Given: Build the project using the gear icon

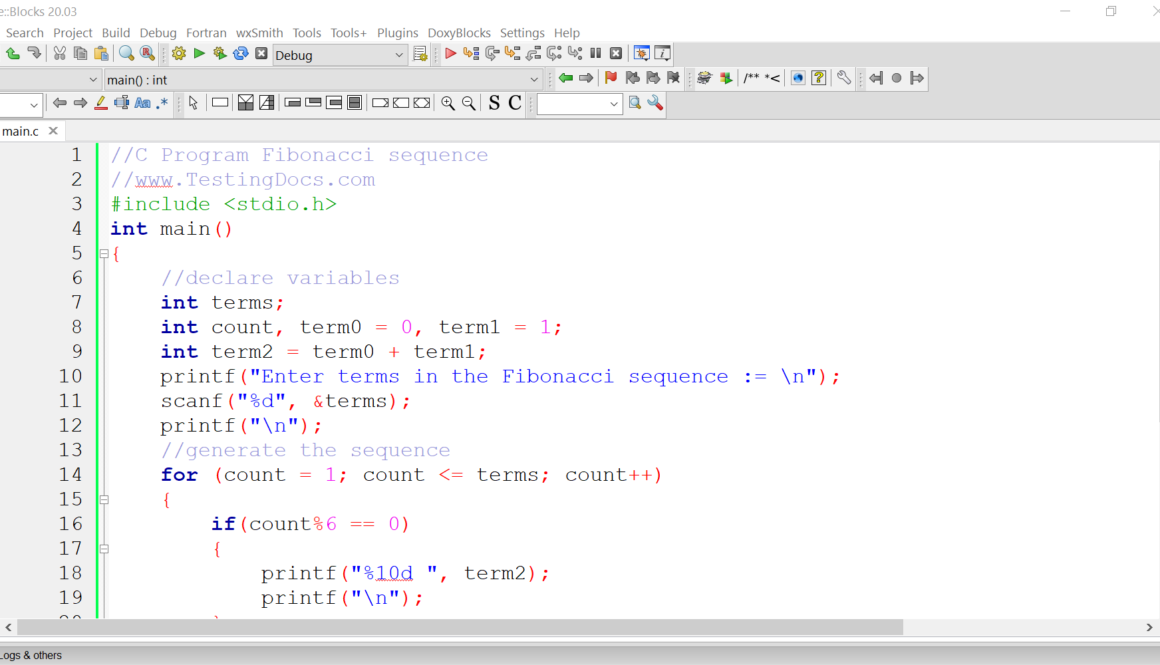Looking at the screenshot, I should (178, 53).
